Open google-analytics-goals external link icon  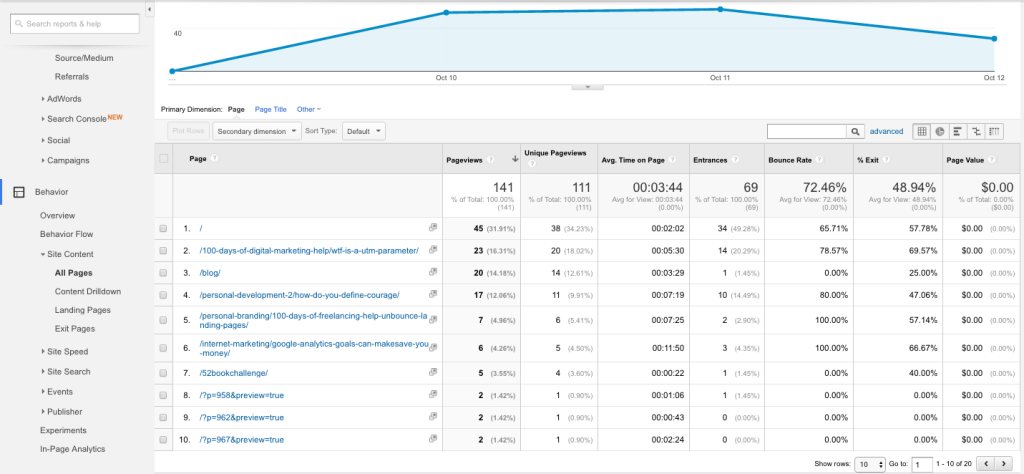pyautogui.click(x=432, y=347)
